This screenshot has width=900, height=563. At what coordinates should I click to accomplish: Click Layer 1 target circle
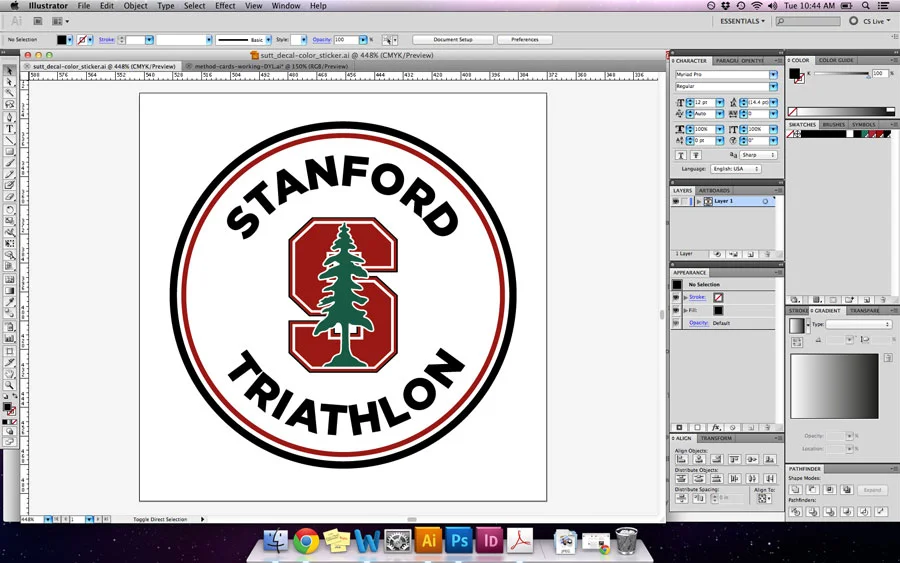pos(765,201)
